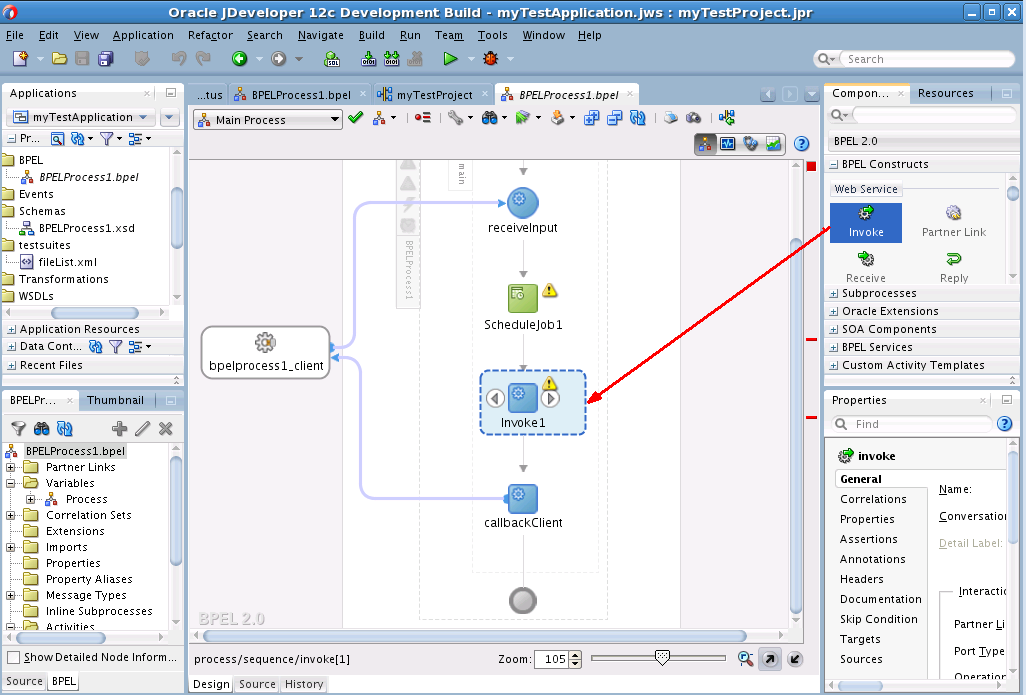Click the binoculars search icon in the editor toolbar
This screenshot has height=695, width=1026.
pyautogui.click(x=489, y=118)
